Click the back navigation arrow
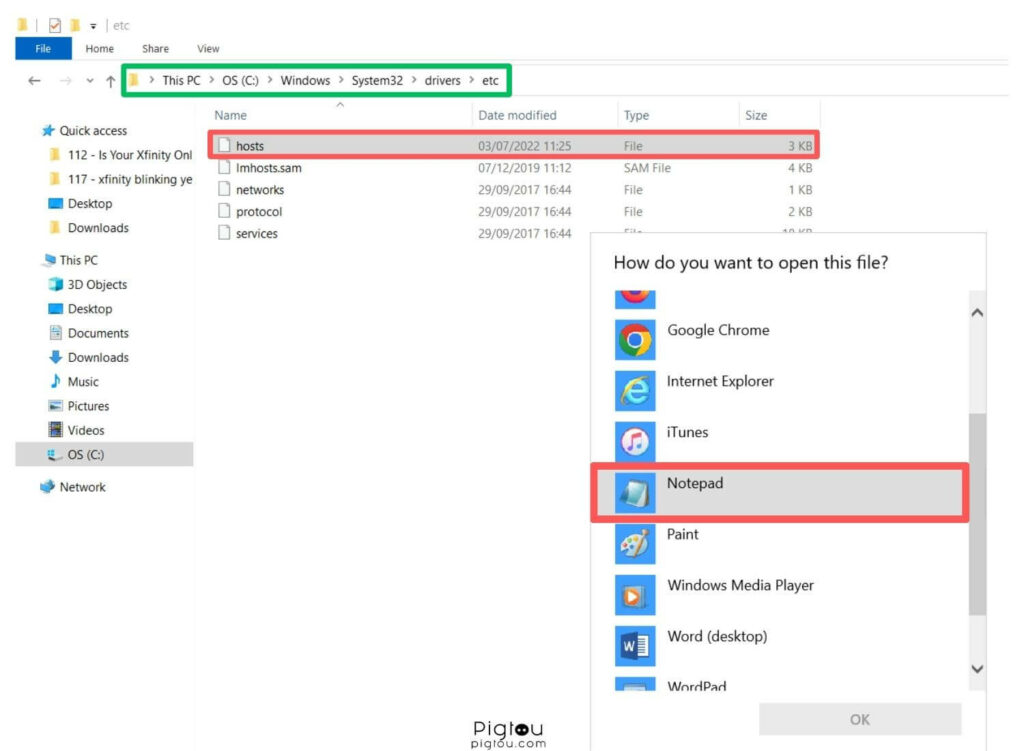 [34, 81]
